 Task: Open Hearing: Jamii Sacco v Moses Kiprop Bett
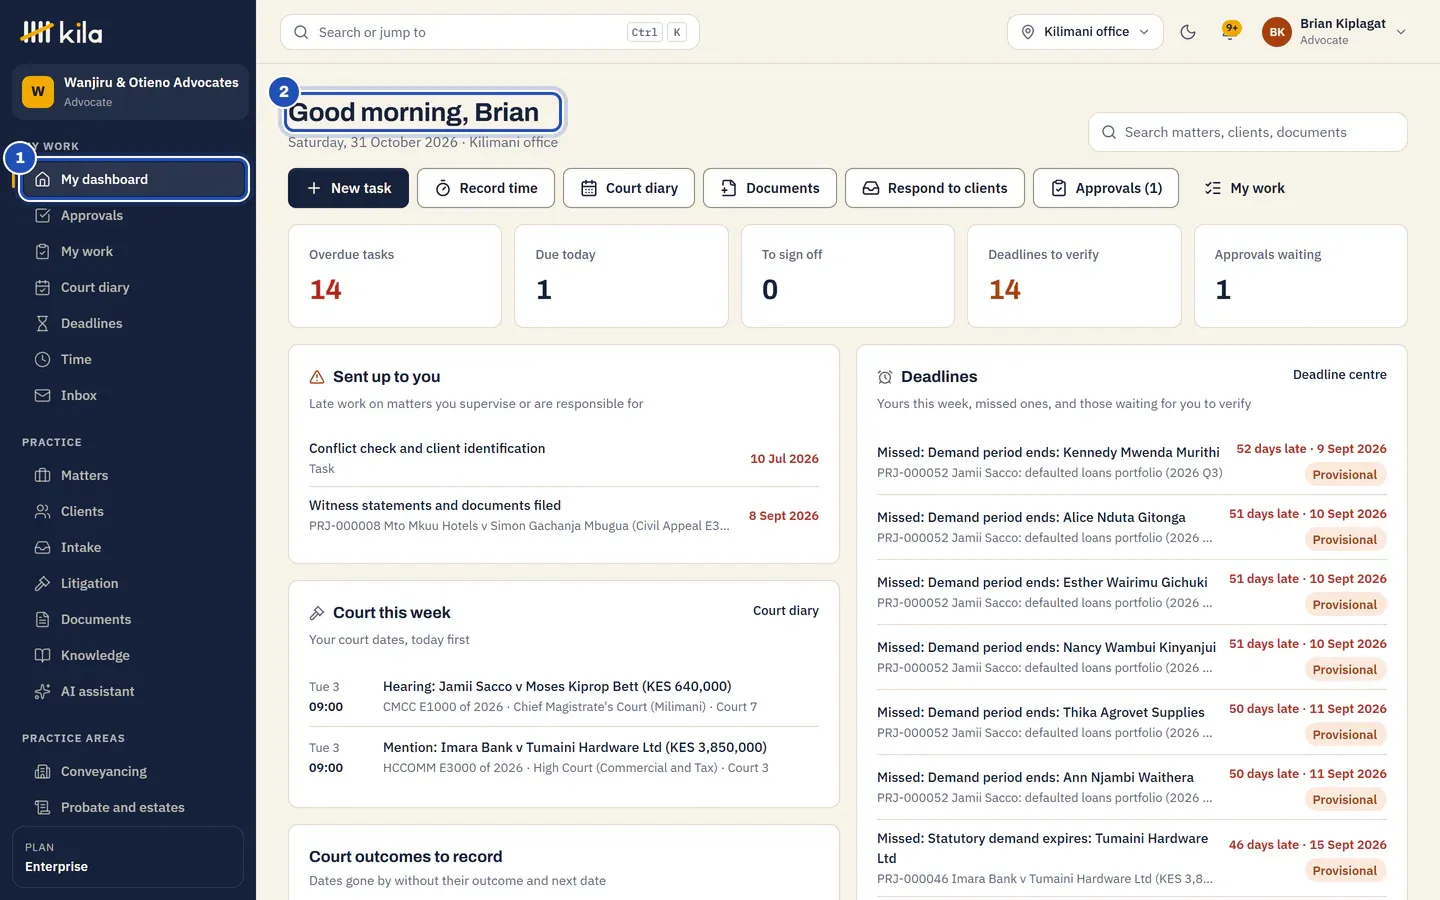click(x=564, y=696)
